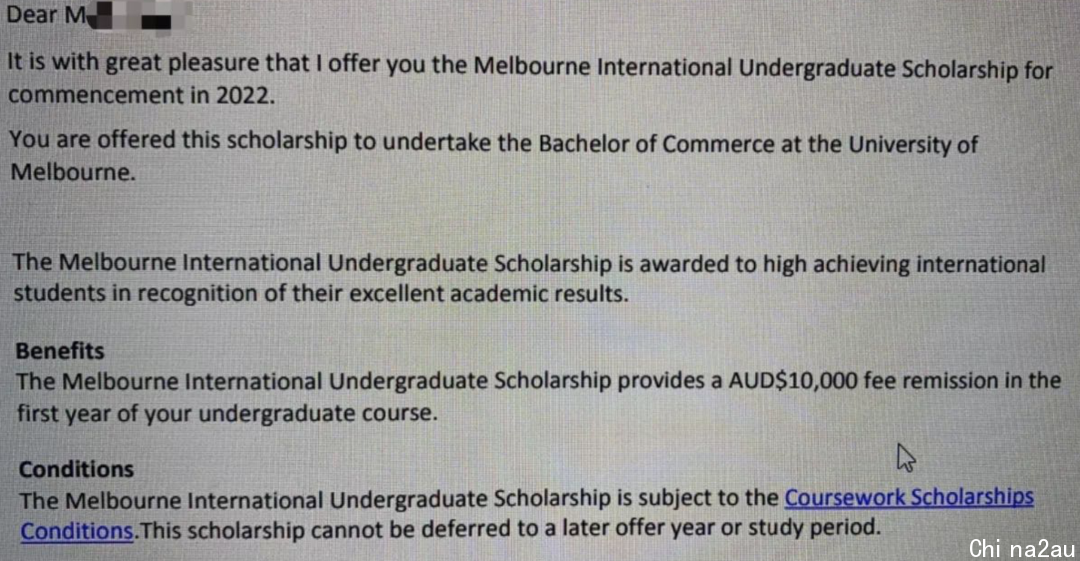This screenshot has width=1080, height=561.
Task: Click the Dear greeting at top
Action: click(32, 14)
